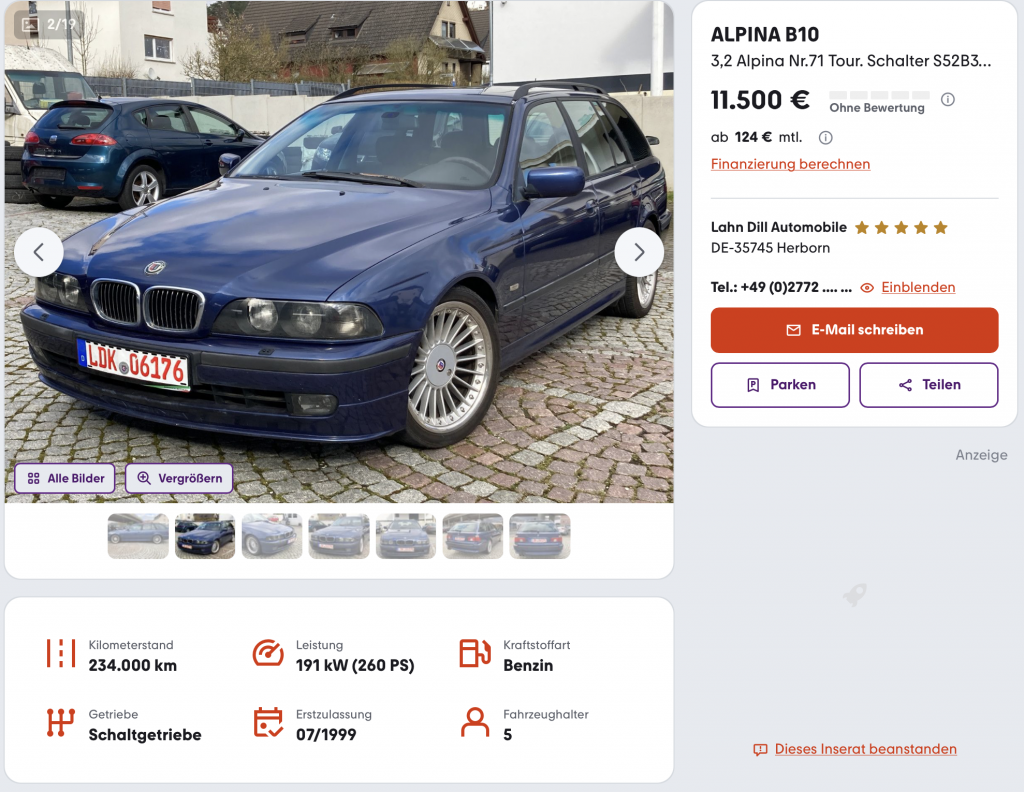Click the Kraftstoffart fuel pump icon
Viewport: 1024px width, 792px height.
coord(475,654)
